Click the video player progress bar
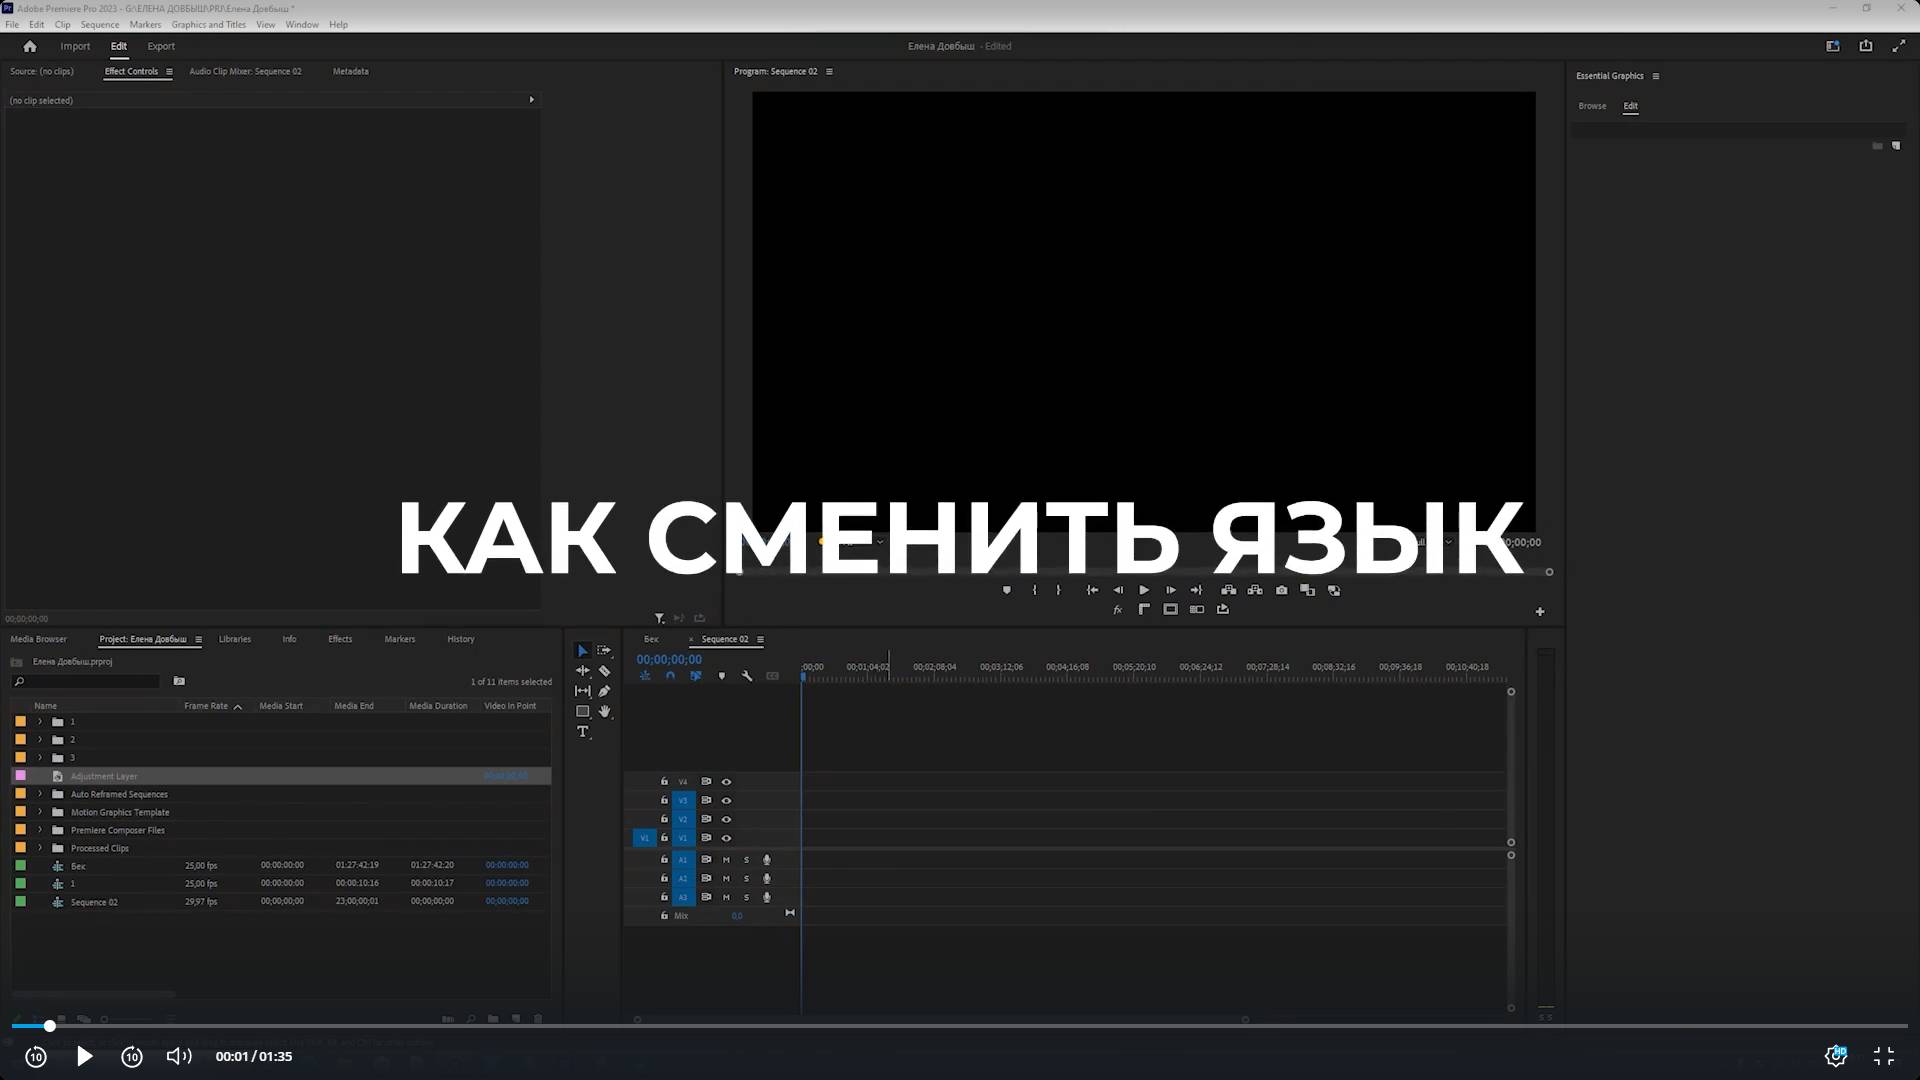 tap(960, 1026)
